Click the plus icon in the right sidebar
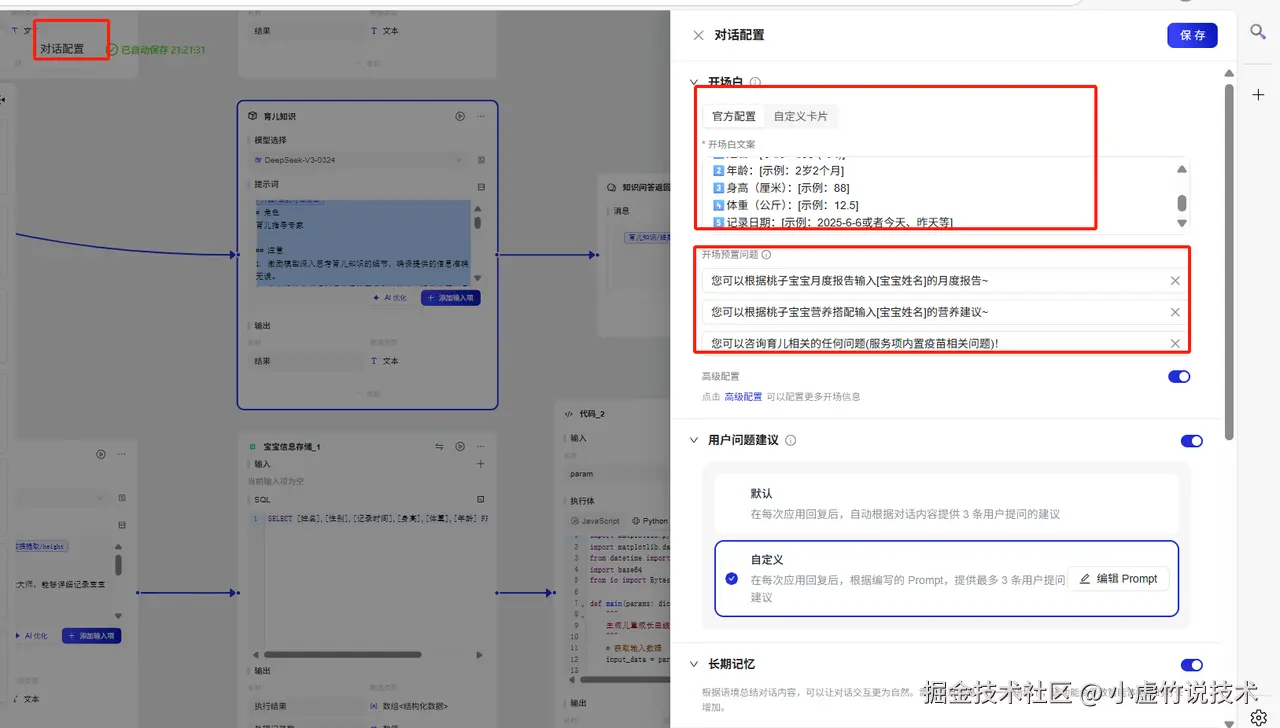The width and height of the screenshot is (1280, 728). (x=1257, y=95)
